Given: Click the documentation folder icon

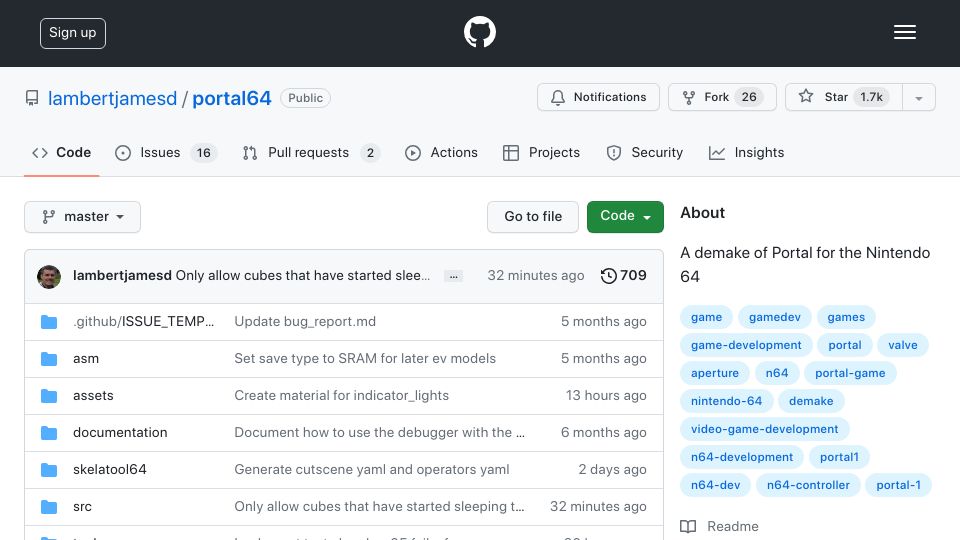Looking at the screenshot, I should pyautogui.click(x=49, y=433).
